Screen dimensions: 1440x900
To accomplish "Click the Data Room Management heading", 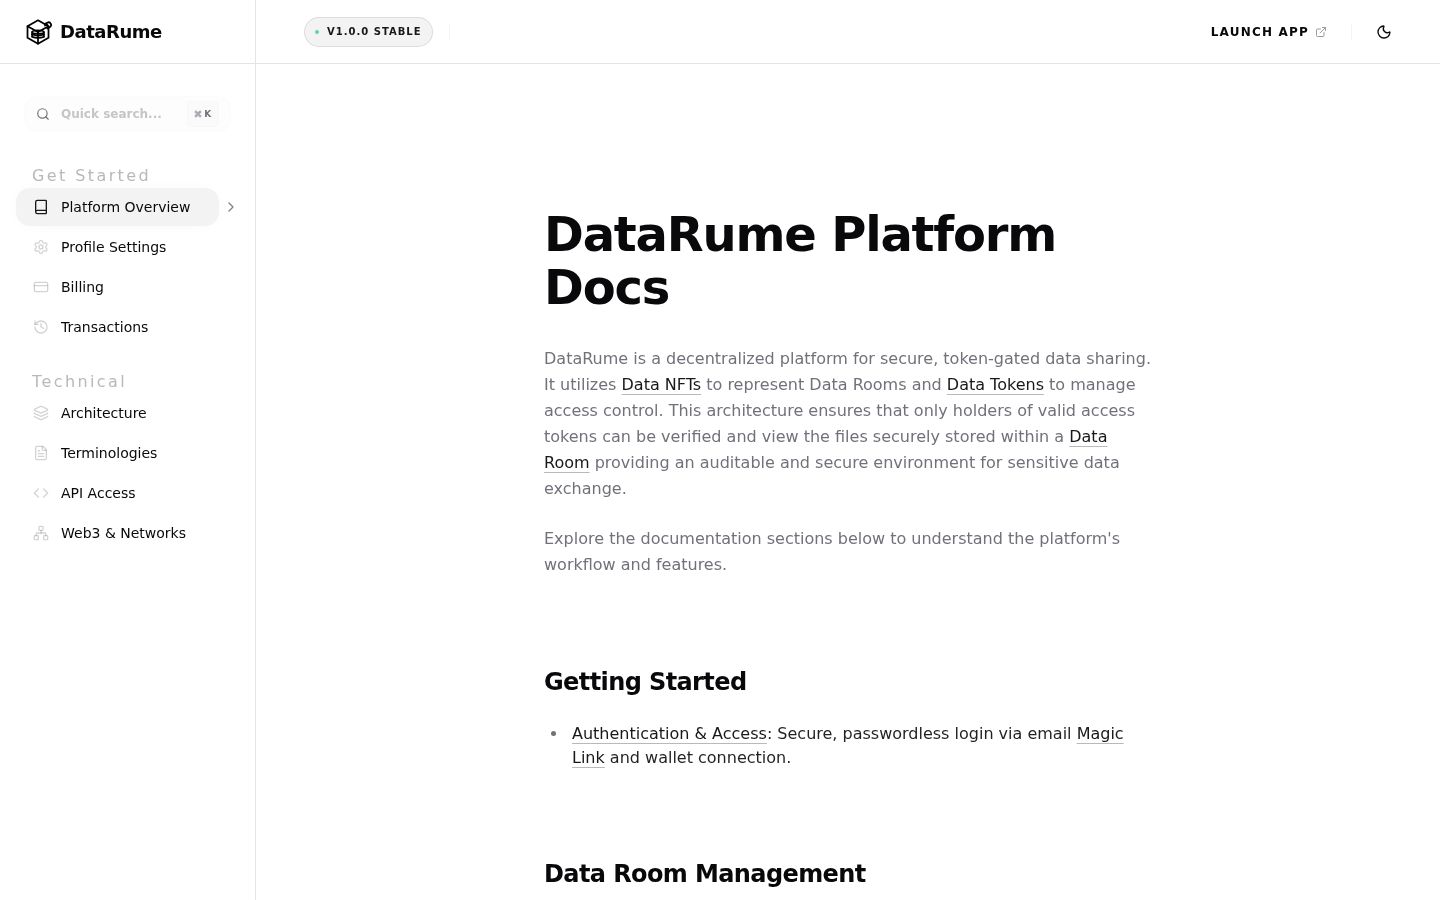I will (x=705, y=874).
